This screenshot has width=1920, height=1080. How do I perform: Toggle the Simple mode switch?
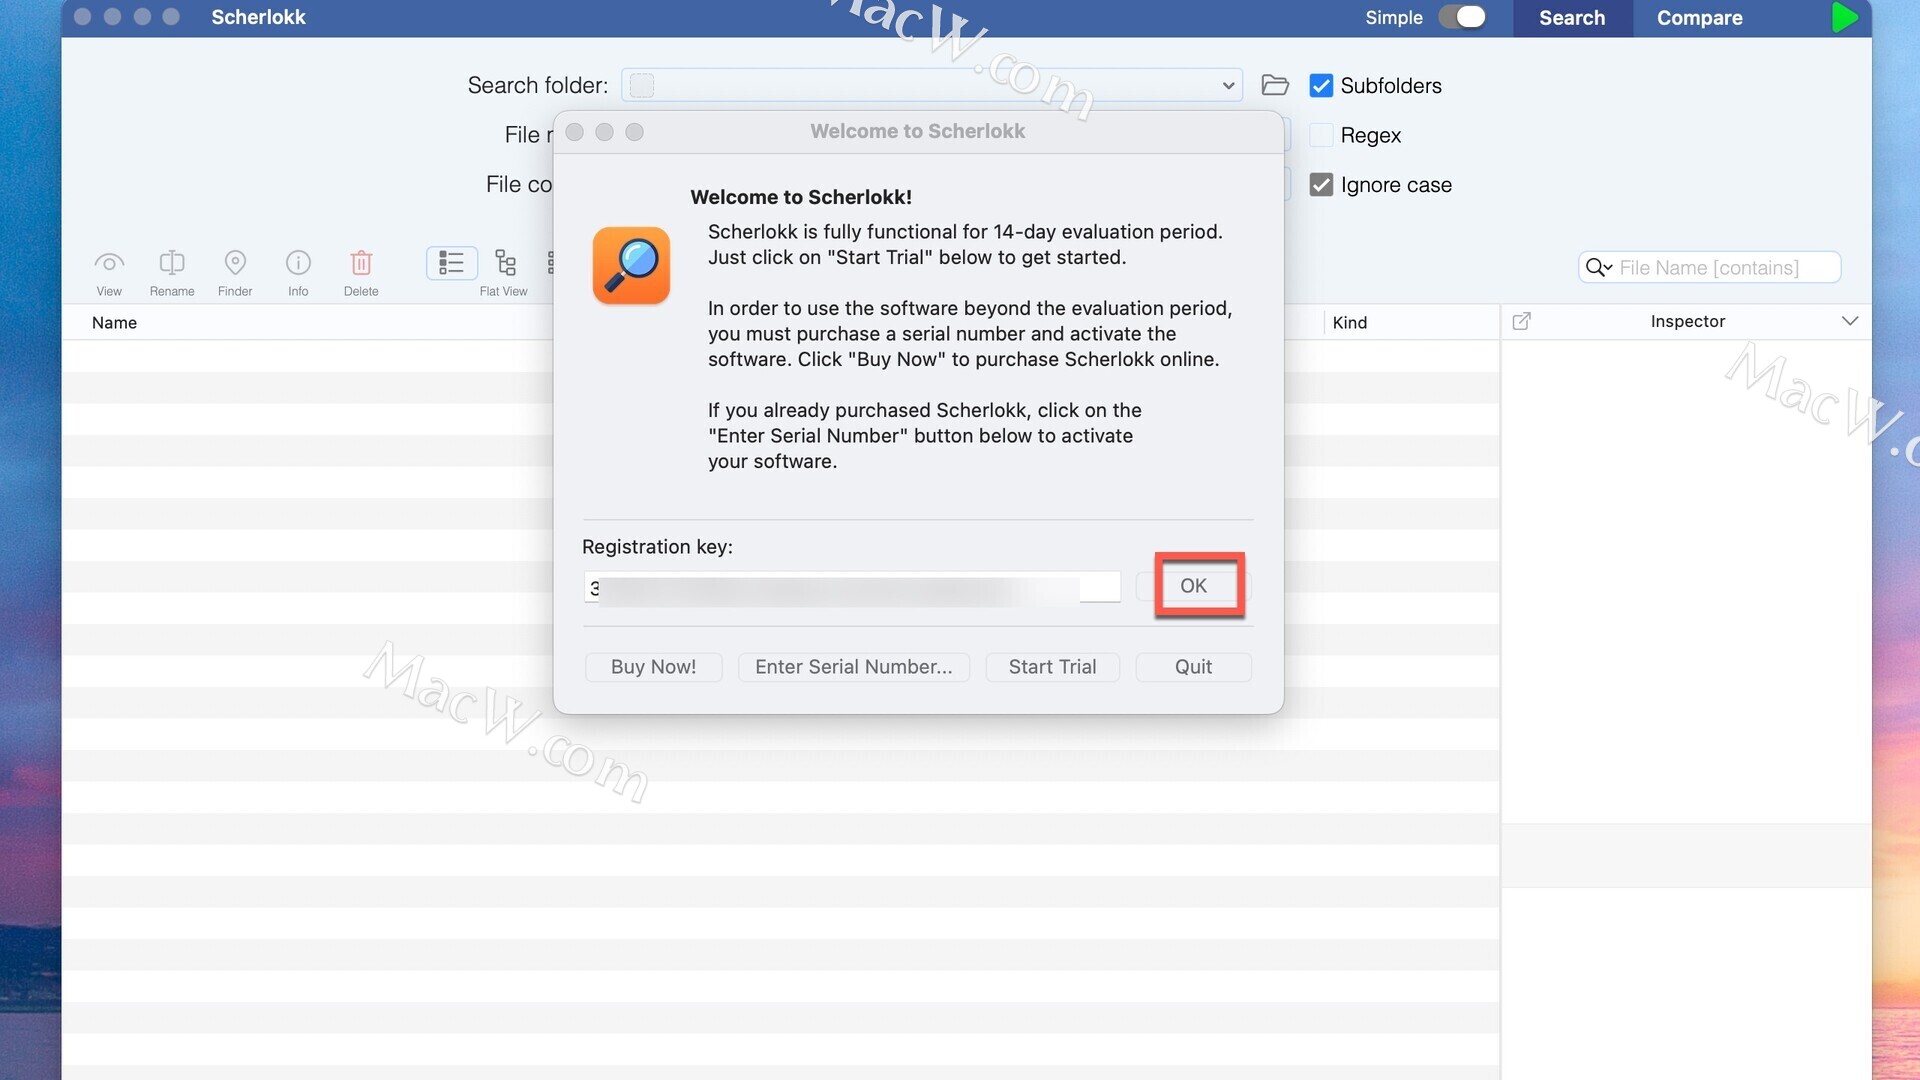point(1462,17)
